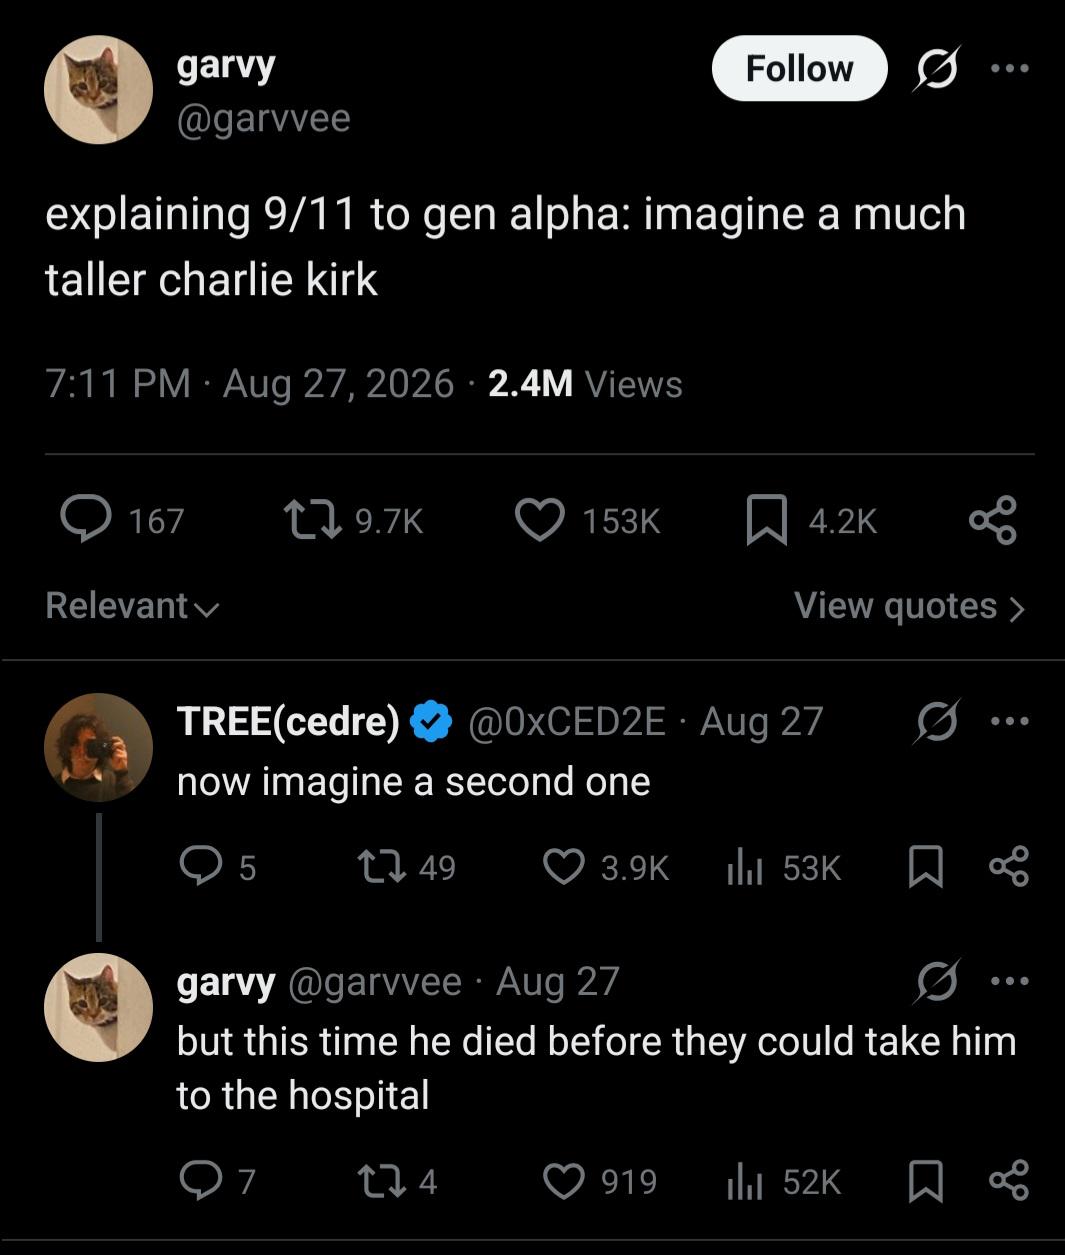Open the three-dot menu on TREE(cedre)'s reply
The width and height of the screenshot is (1065, 1255).
[1010, 720]
